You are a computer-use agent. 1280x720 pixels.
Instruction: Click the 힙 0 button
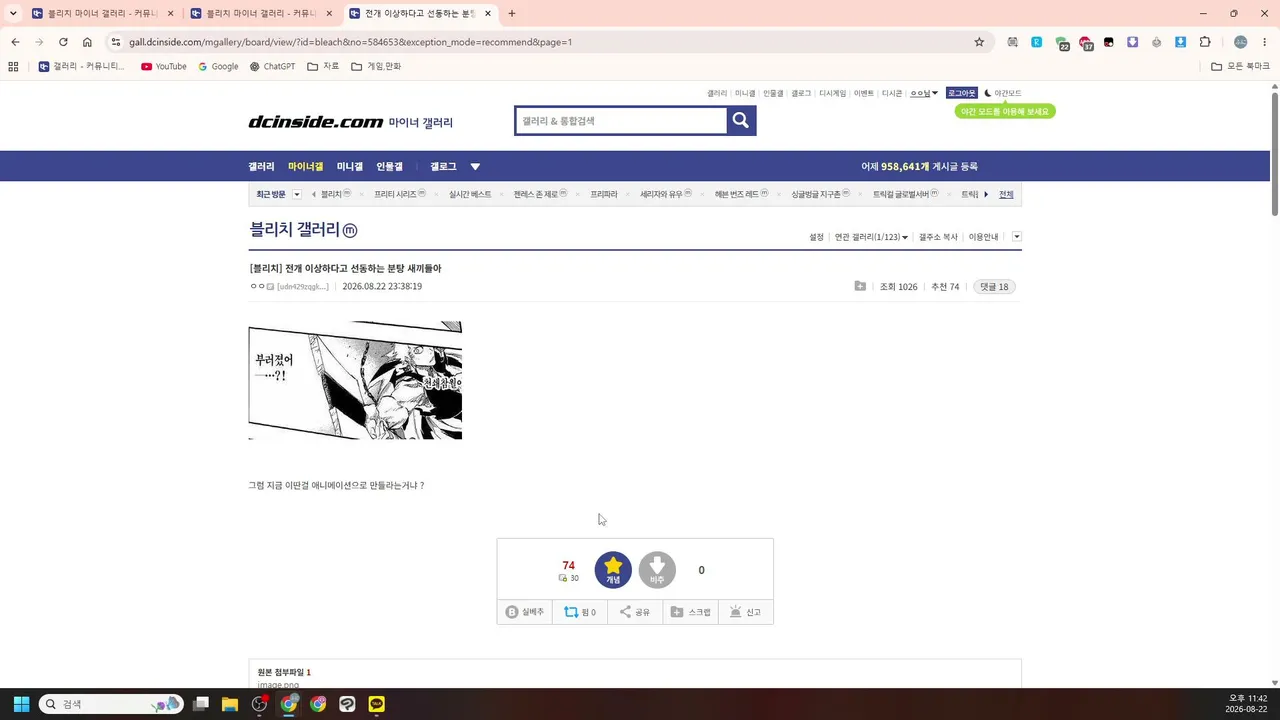tap(580, 612)
